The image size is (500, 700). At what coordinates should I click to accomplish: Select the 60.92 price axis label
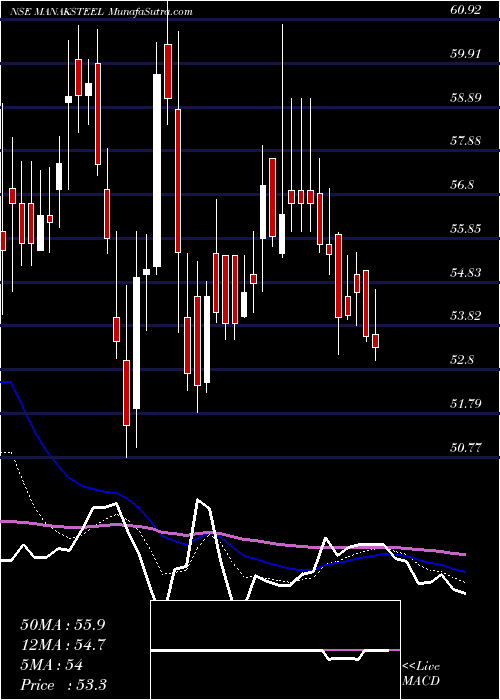(x=465, y=10)
